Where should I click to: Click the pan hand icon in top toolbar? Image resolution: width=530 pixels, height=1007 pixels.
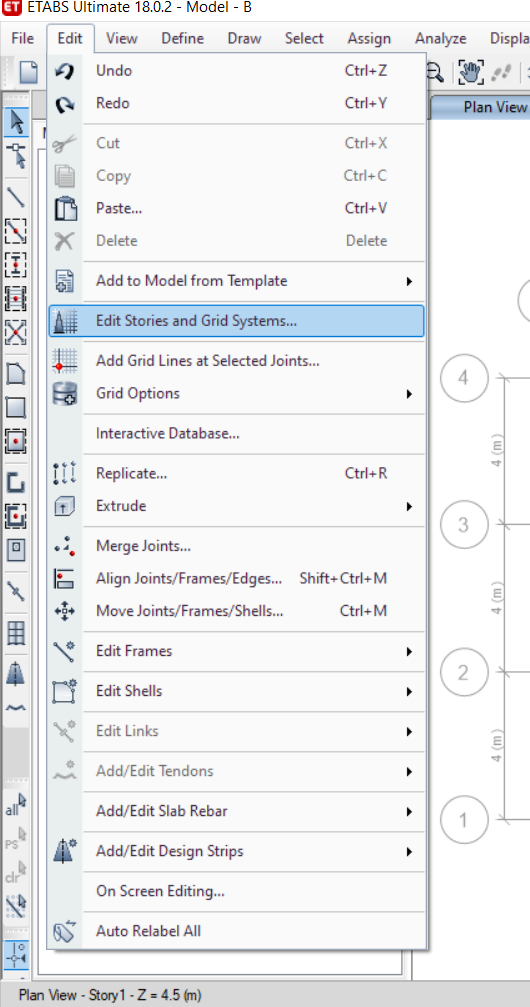coord(470,72)
